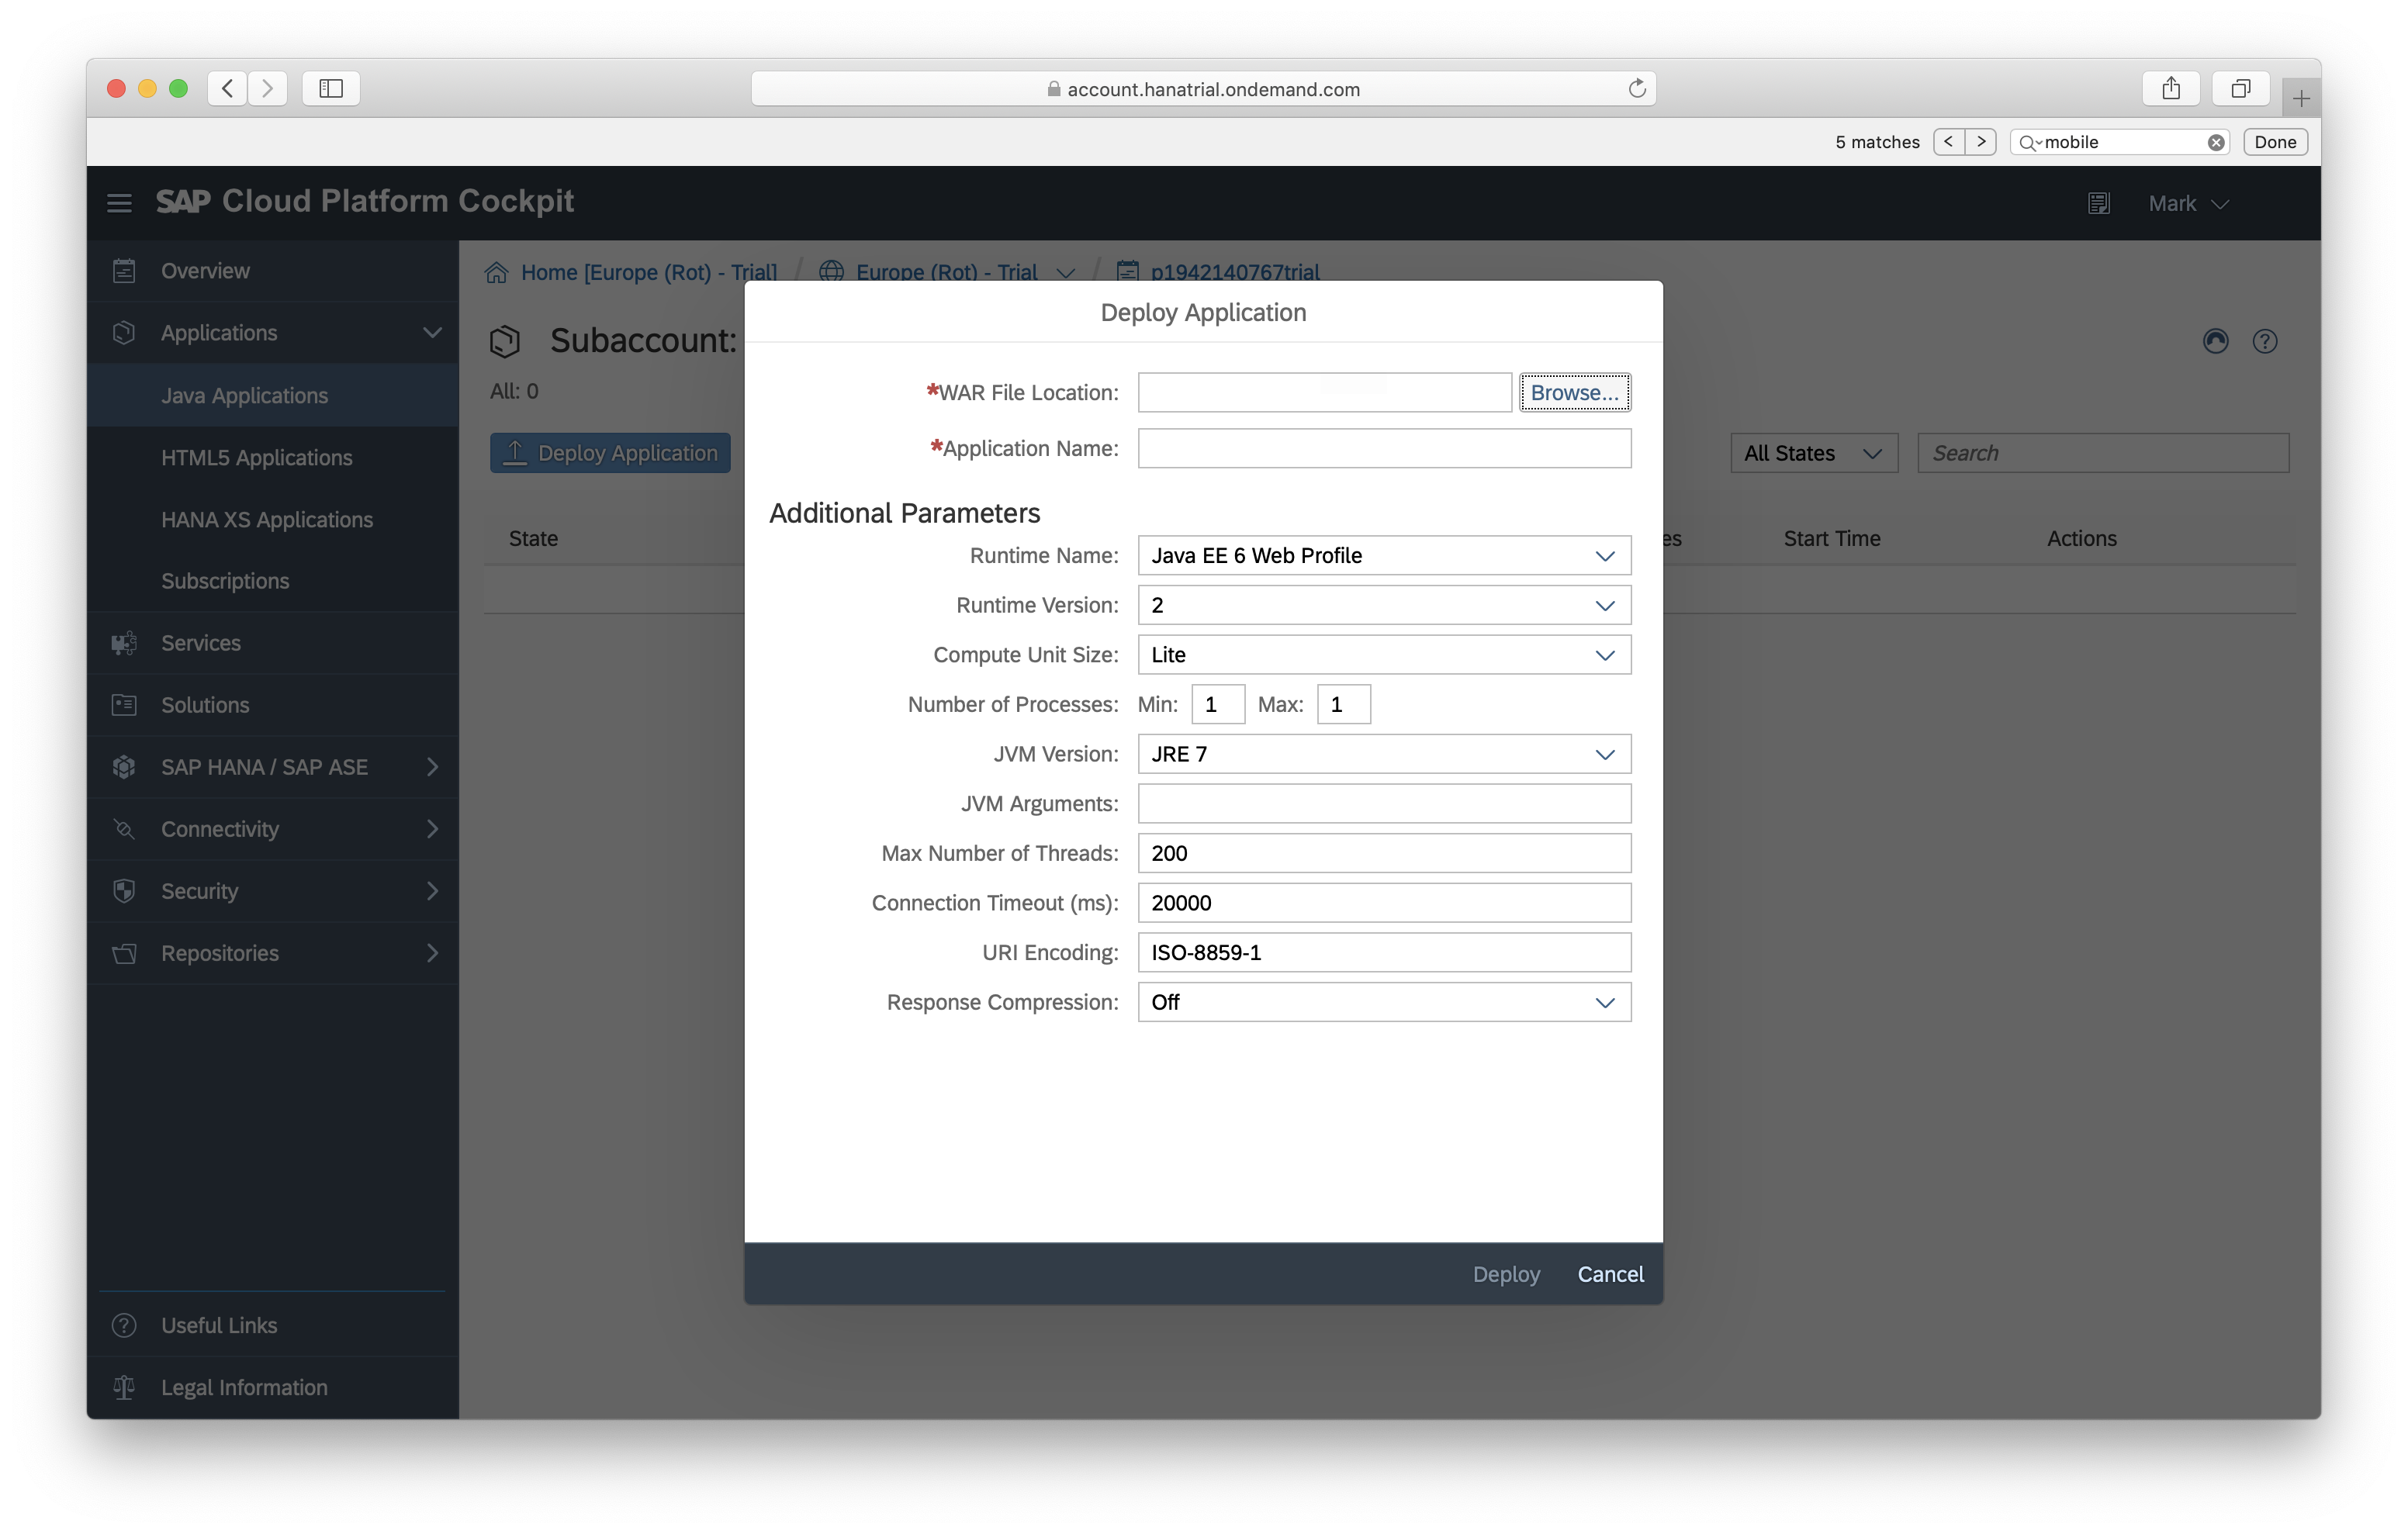Screen dimensions: 2408x1534
Task: Collapse the Applications sidebar section
Action: [431, 333]
